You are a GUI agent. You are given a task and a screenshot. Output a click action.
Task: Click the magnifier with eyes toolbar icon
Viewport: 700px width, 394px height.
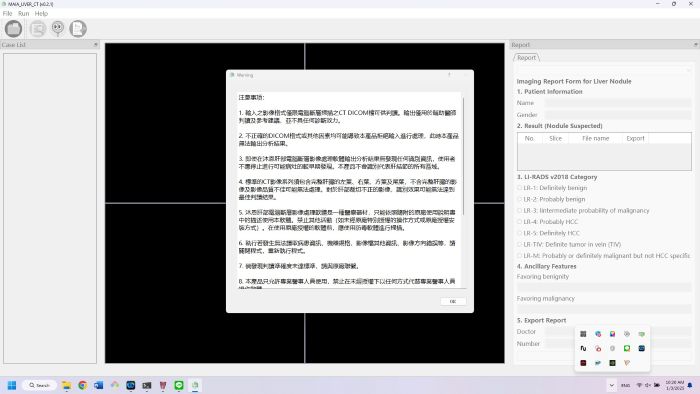(x=58, y=29)
